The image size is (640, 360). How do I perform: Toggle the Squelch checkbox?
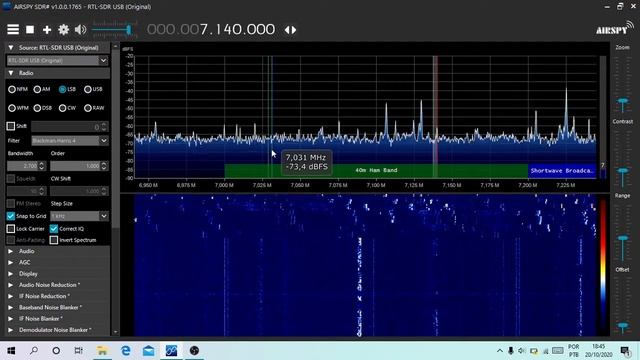11,178
